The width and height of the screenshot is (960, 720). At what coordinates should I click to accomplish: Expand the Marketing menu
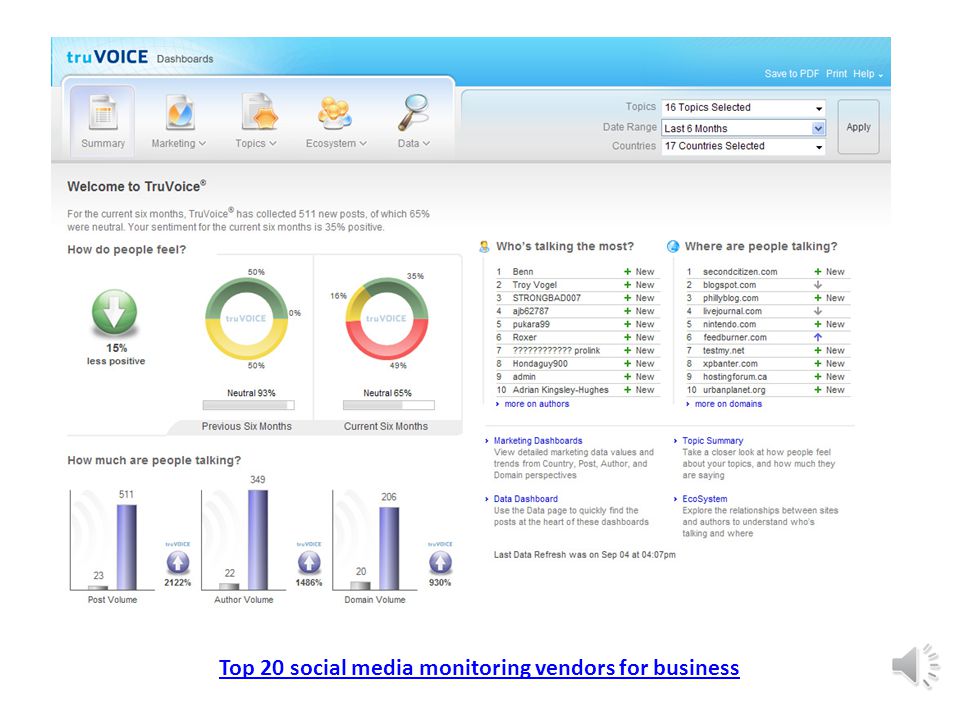tap(179, 143)
